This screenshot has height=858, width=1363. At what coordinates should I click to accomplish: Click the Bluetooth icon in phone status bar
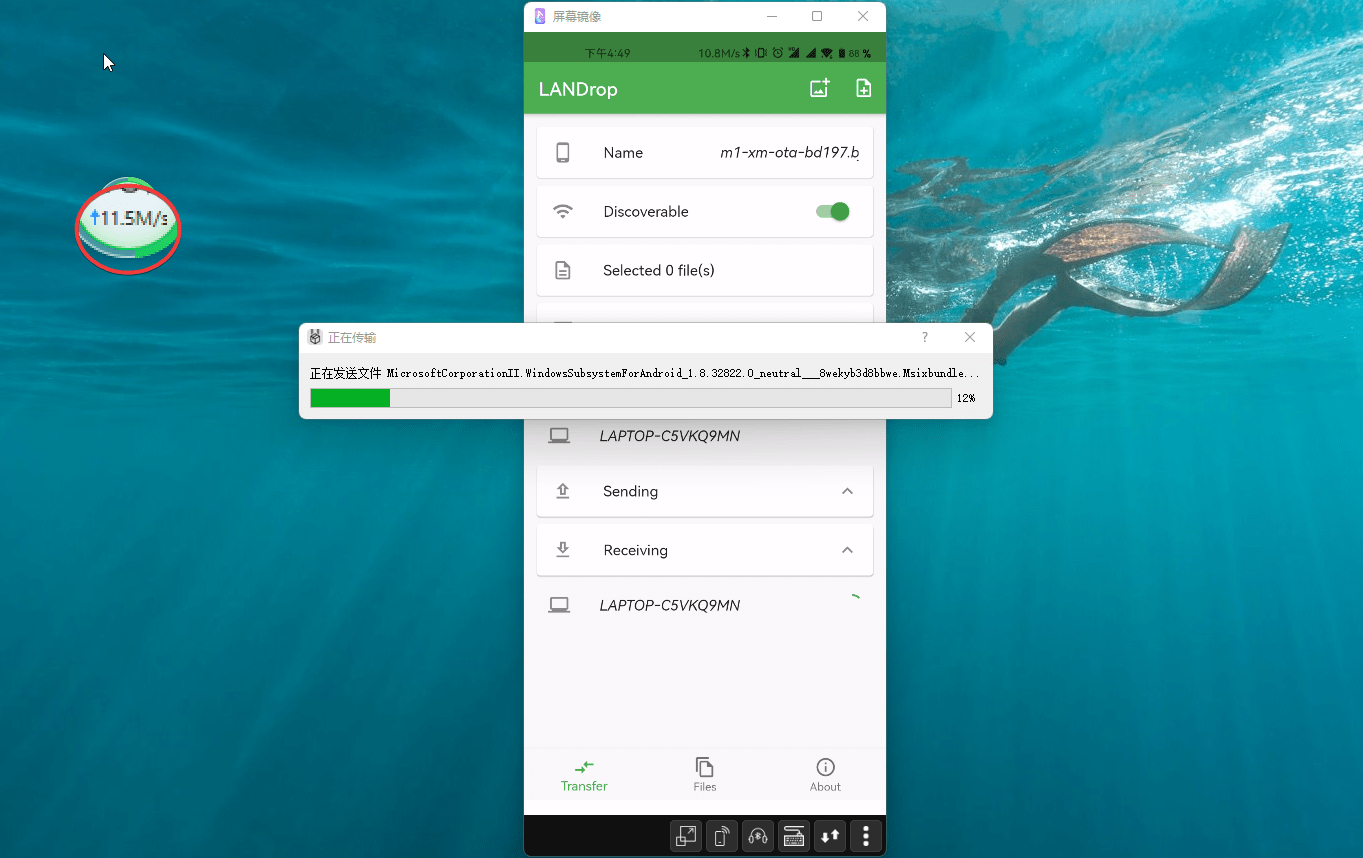tap(746, 53)
